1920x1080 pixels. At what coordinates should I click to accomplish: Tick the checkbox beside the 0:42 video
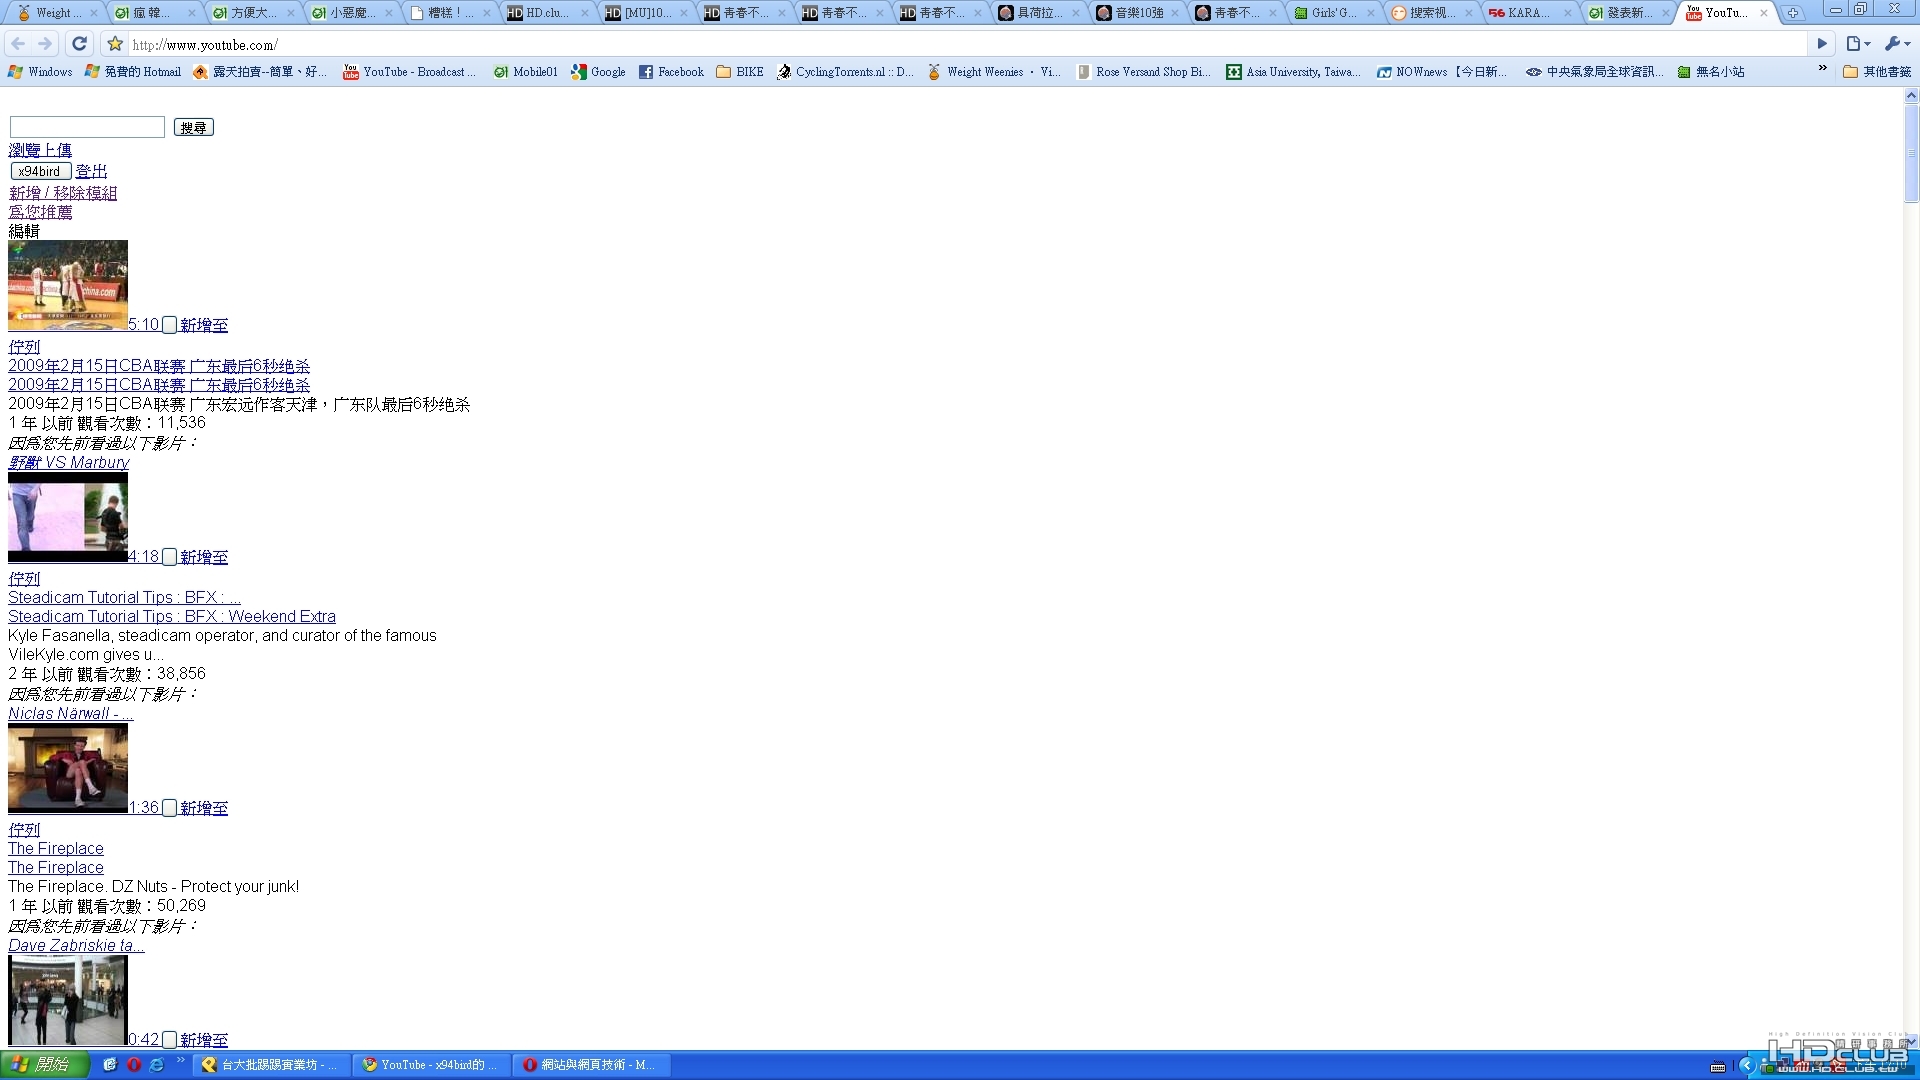[169, 1040]
